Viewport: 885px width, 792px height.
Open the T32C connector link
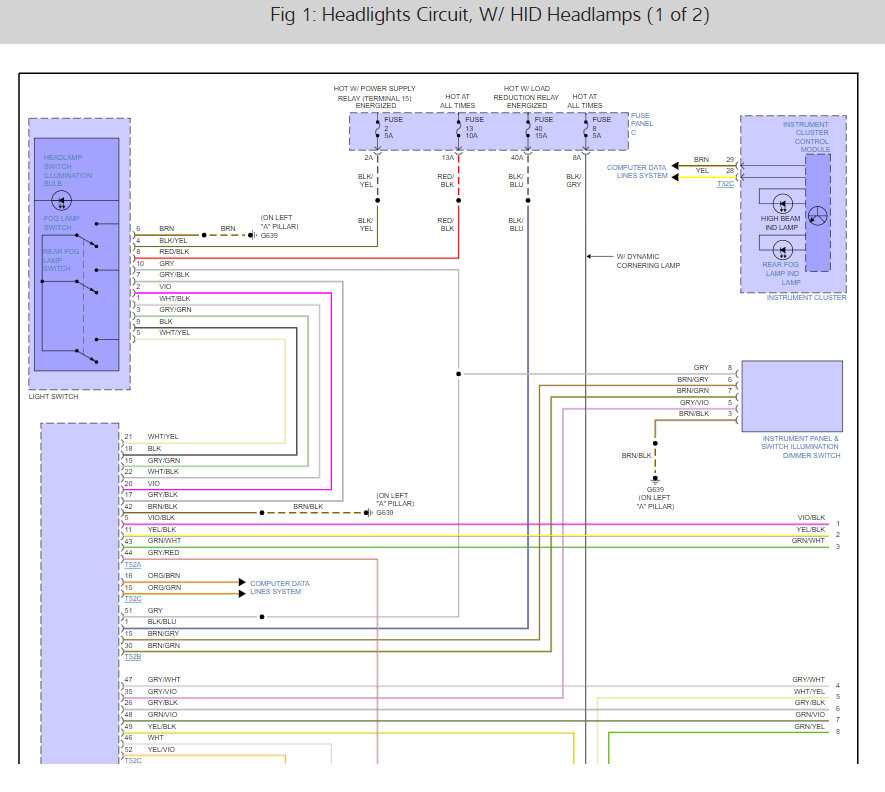[725, 184]
